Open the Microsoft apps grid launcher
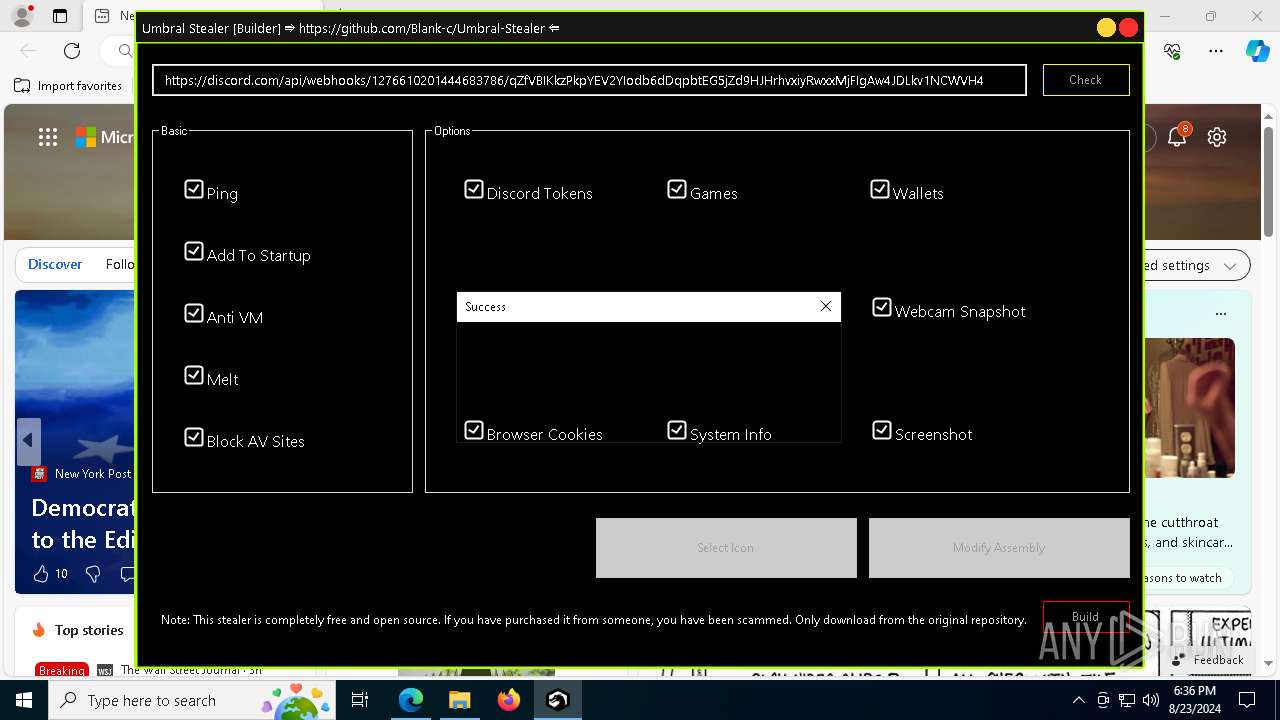 [x=48, y=137]
